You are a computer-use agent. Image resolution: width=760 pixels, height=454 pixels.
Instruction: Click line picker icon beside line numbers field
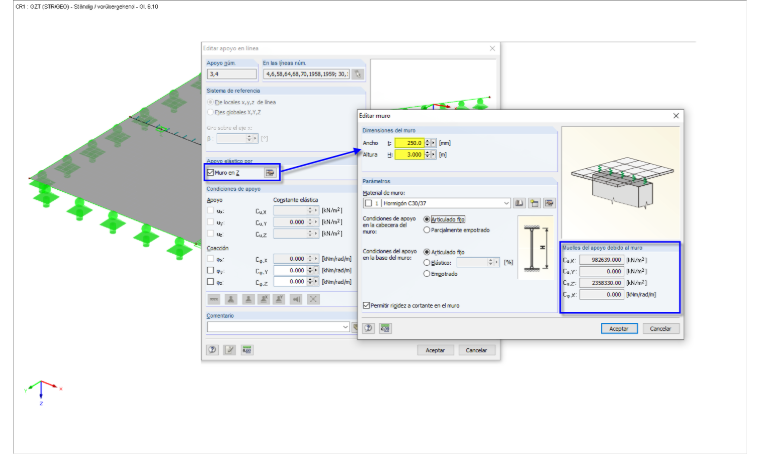pos(358,74)
